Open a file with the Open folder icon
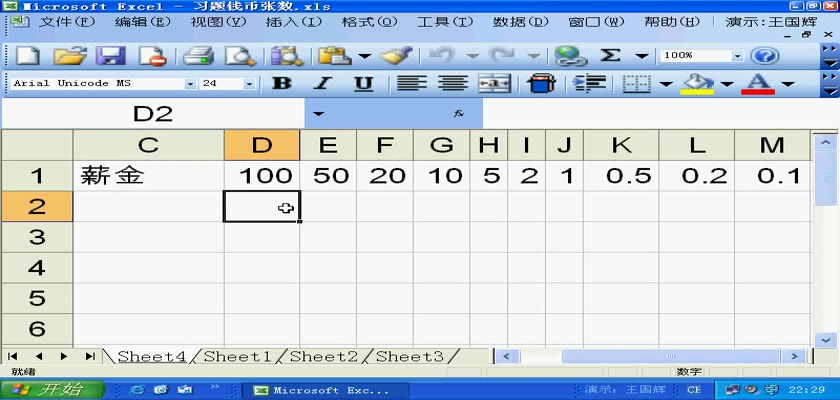Screen dimensions: 840x400 [x=69, y=56]
